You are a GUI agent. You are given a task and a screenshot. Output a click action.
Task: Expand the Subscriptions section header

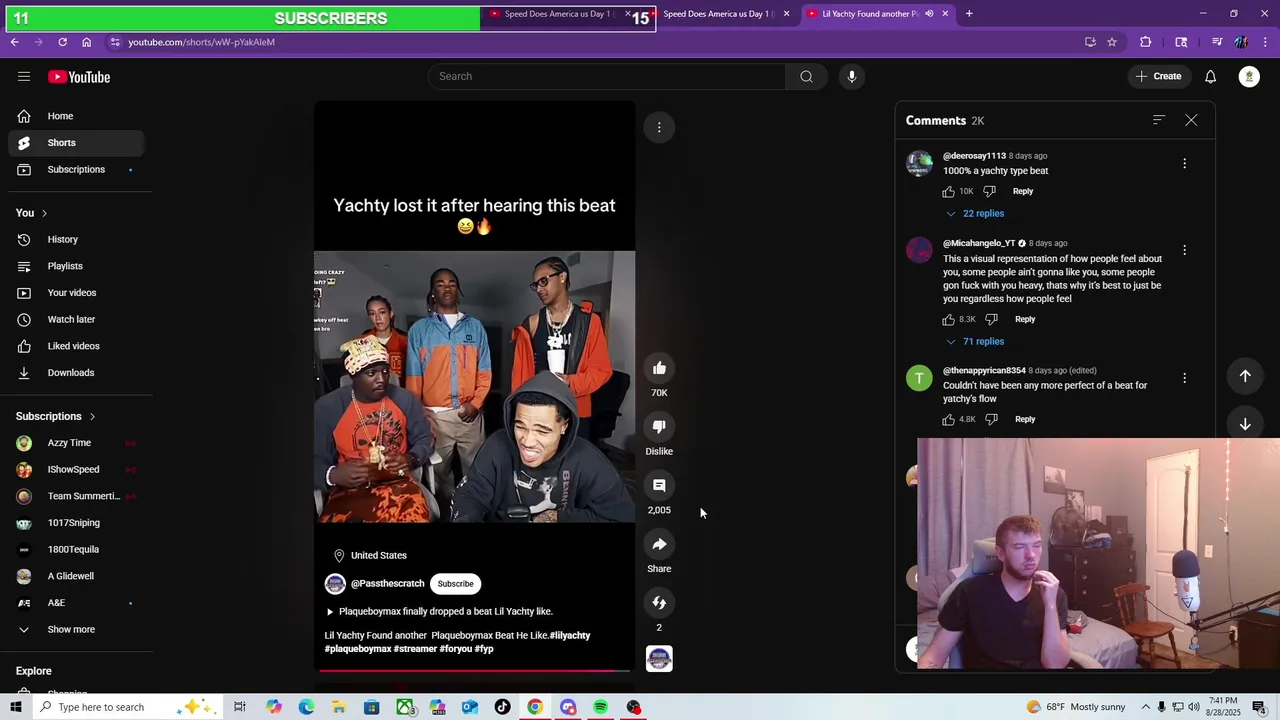coord(56,416)
